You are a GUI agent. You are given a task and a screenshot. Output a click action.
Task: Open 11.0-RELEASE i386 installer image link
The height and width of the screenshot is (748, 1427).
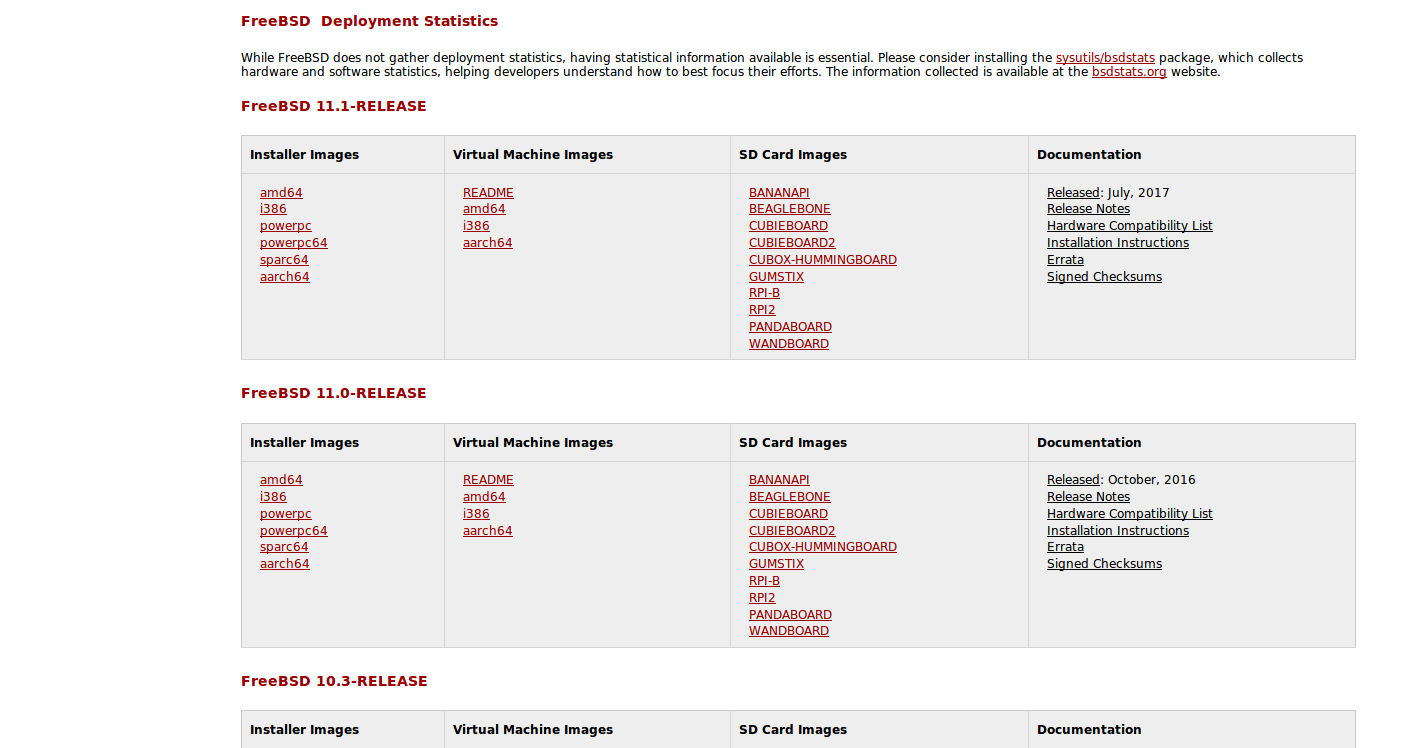tap(273, 497)
